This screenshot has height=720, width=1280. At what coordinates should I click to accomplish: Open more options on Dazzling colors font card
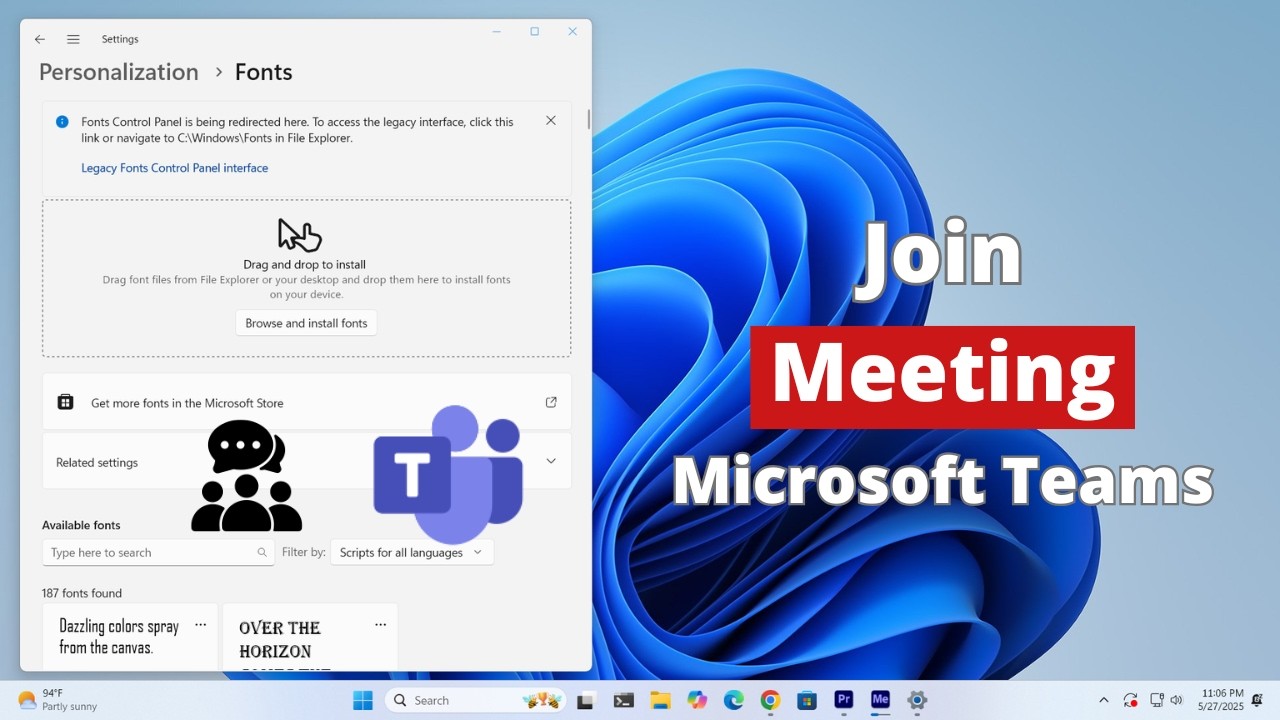[x=200, y=624]
